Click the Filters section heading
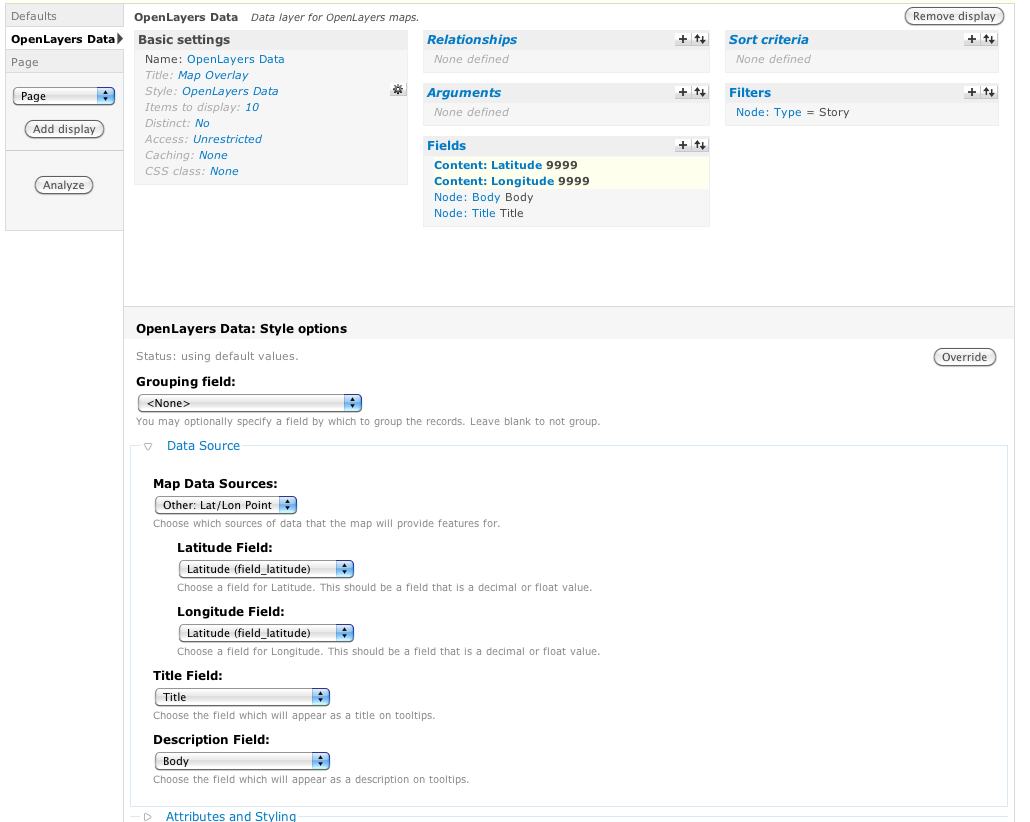 coord(750,93)
